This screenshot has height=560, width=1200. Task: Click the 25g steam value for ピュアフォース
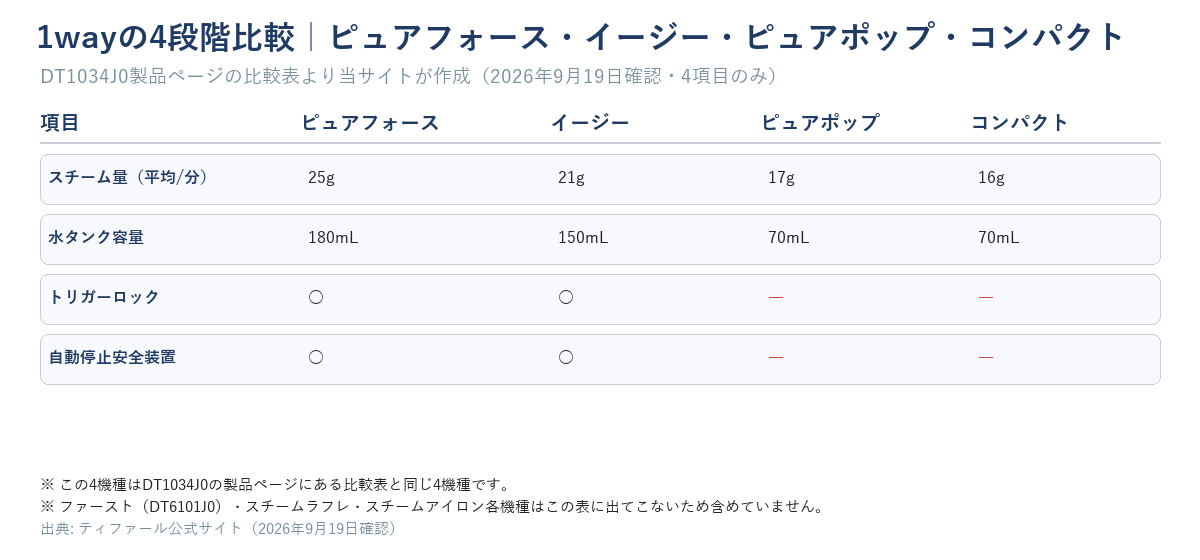click(321, 178)
